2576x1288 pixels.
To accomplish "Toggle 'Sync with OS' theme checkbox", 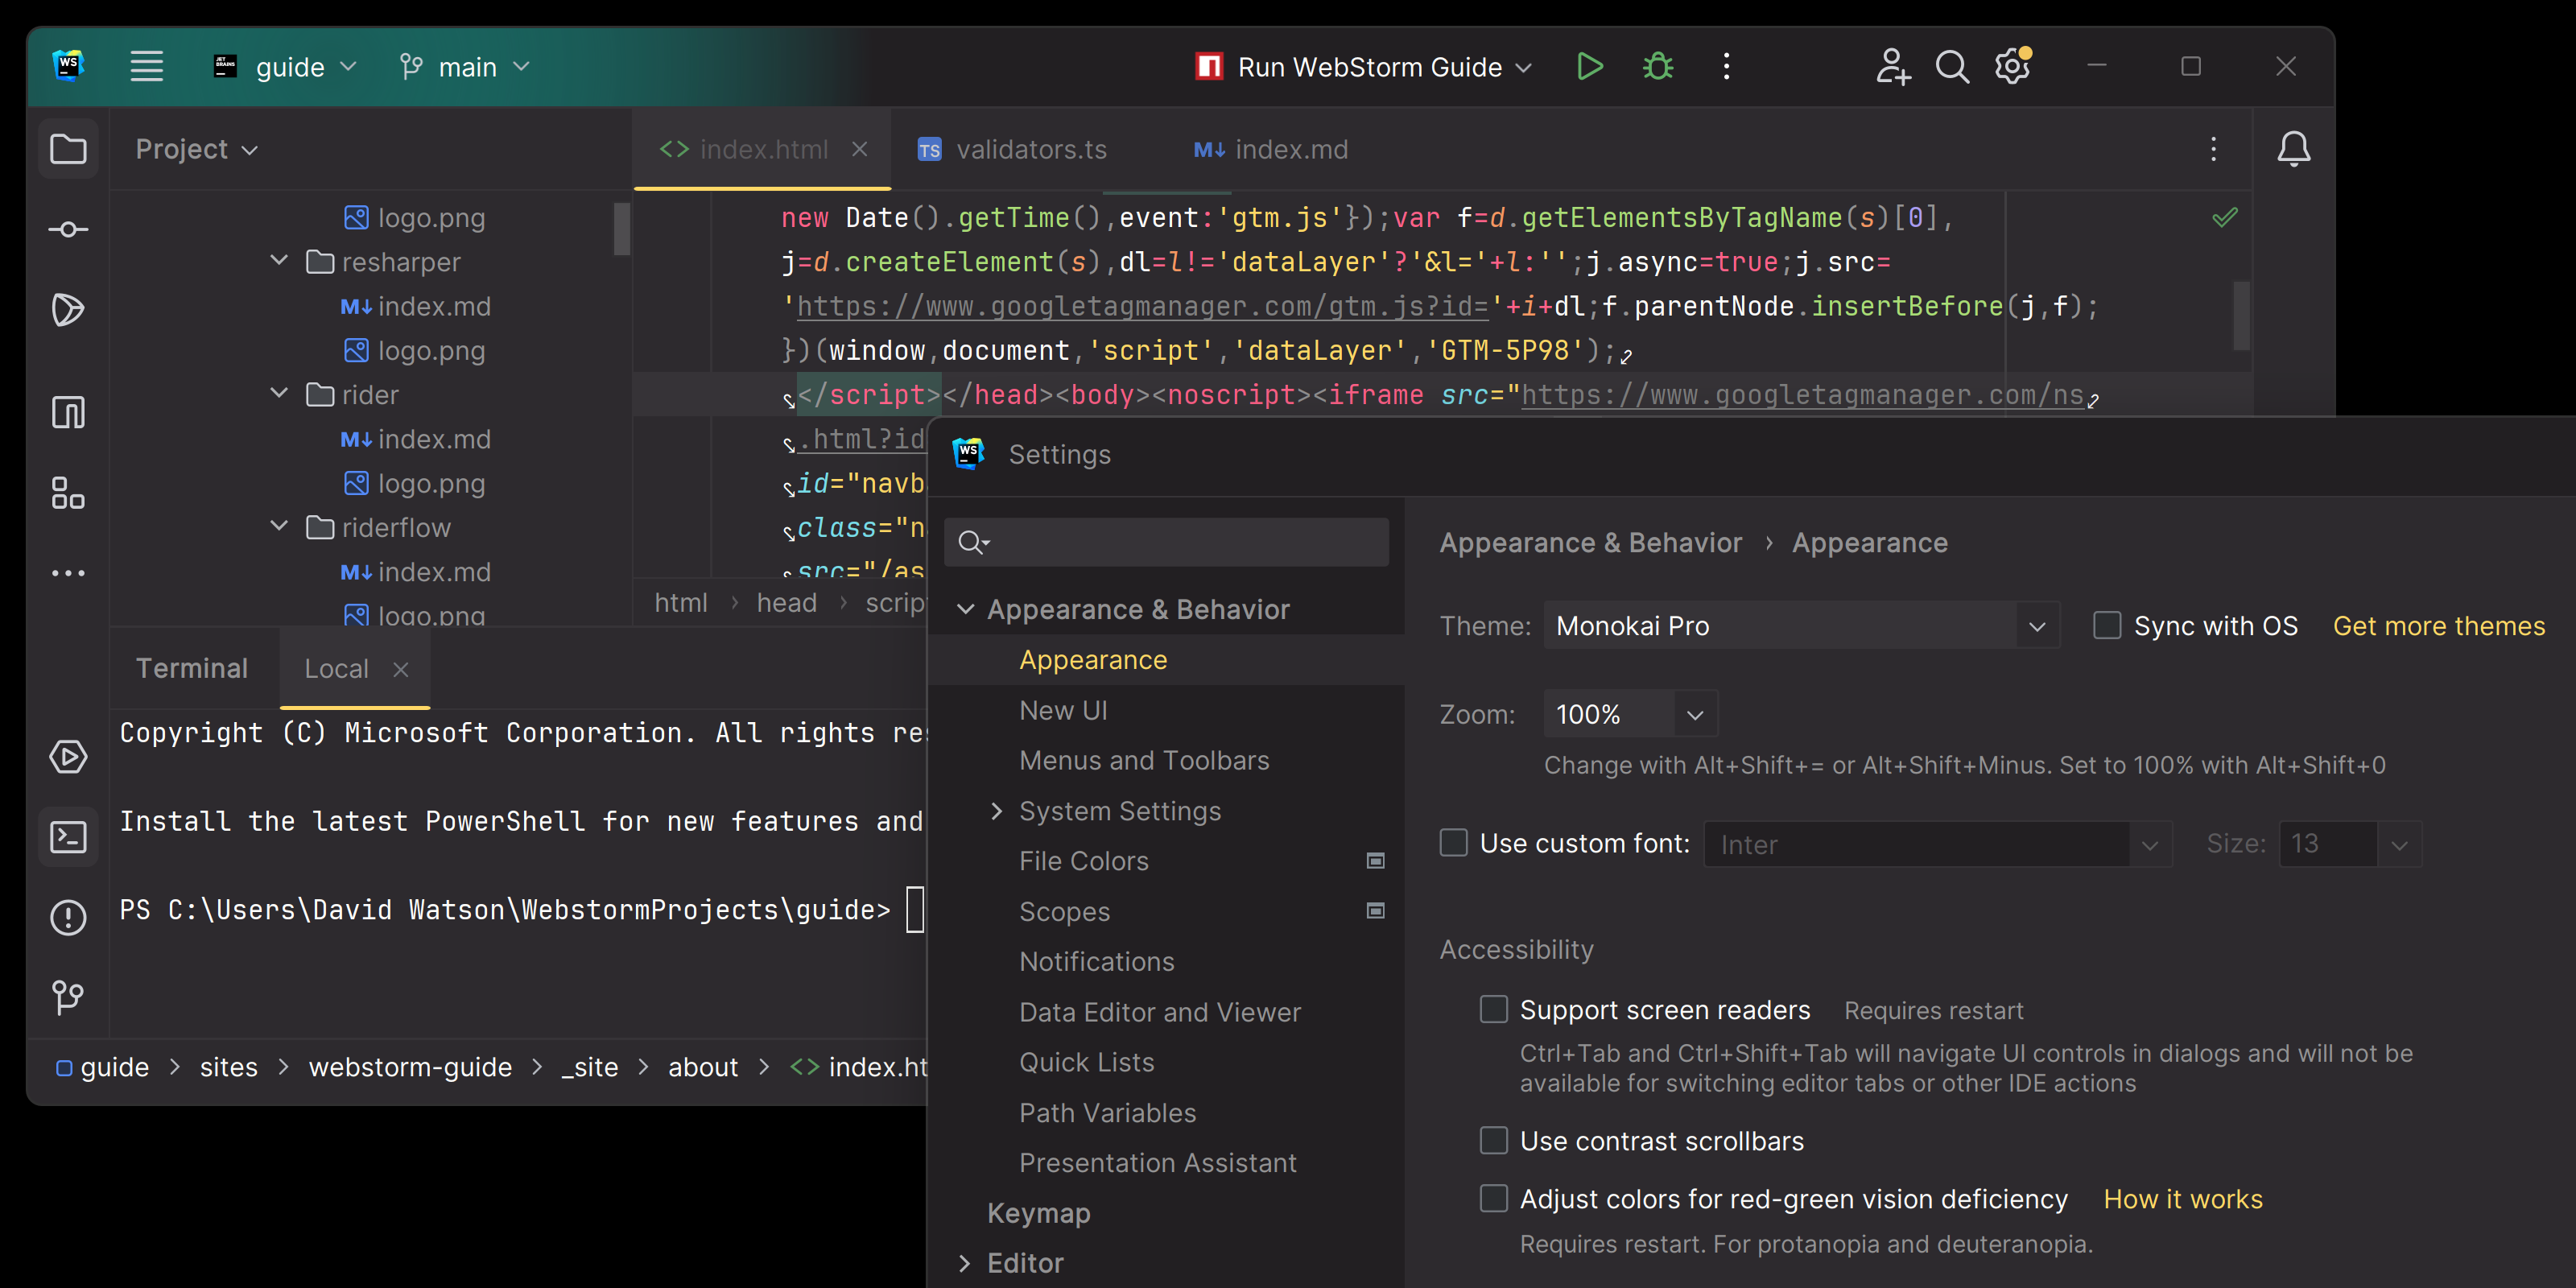I will 2104,625.
